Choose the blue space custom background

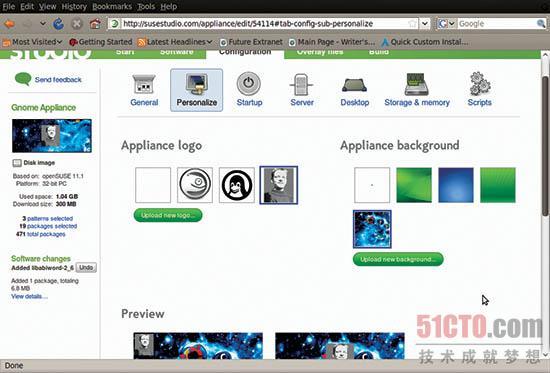(372, 229)
